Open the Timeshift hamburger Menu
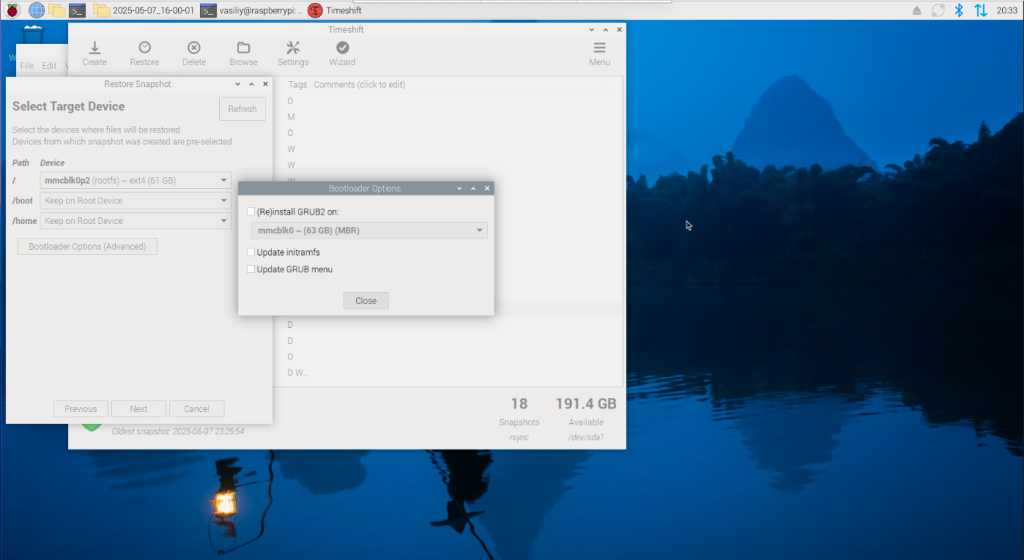This screenshot has height=560, width=1024. tap(599, 48)
